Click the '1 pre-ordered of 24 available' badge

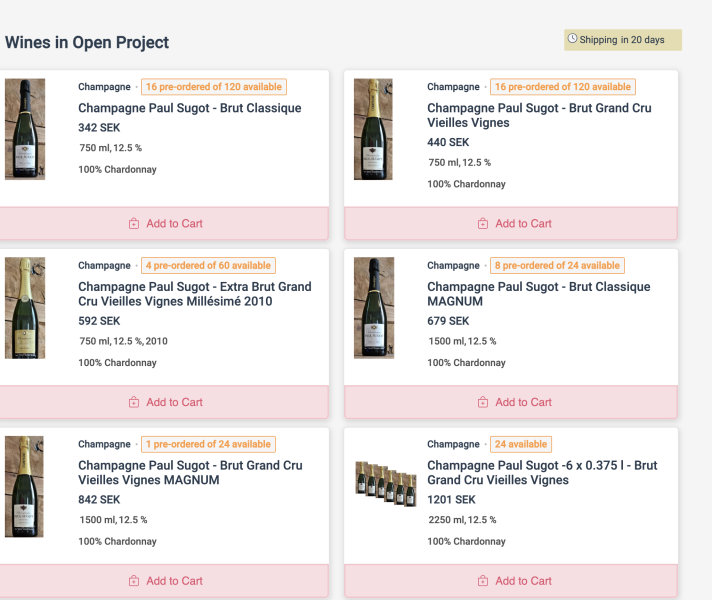(x=208, y=444)
